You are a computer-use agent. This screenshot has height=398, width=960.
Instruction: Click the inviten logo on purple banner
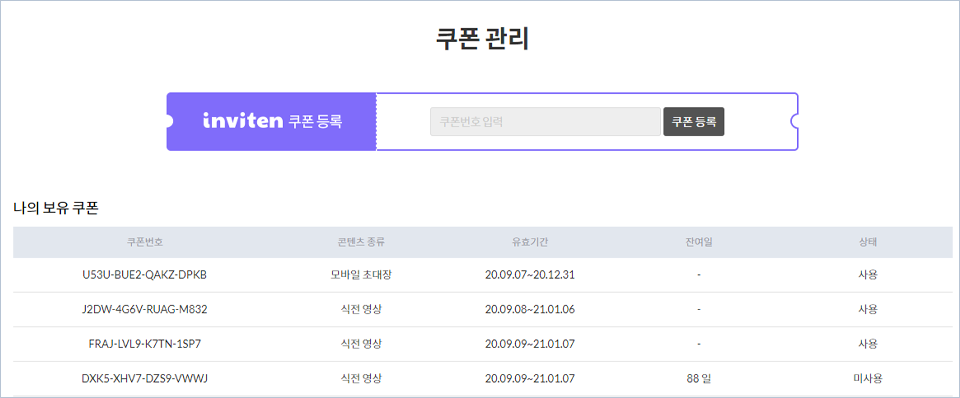[242, 120]
